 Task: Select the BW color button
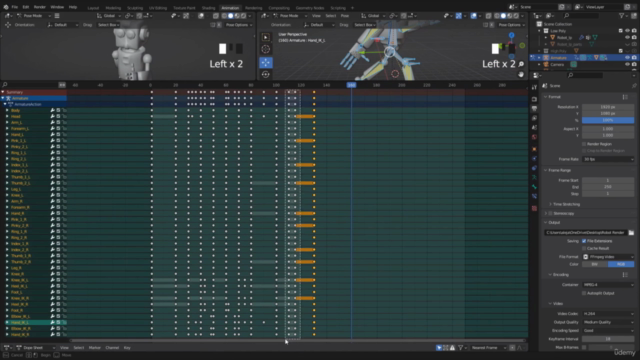595,264
